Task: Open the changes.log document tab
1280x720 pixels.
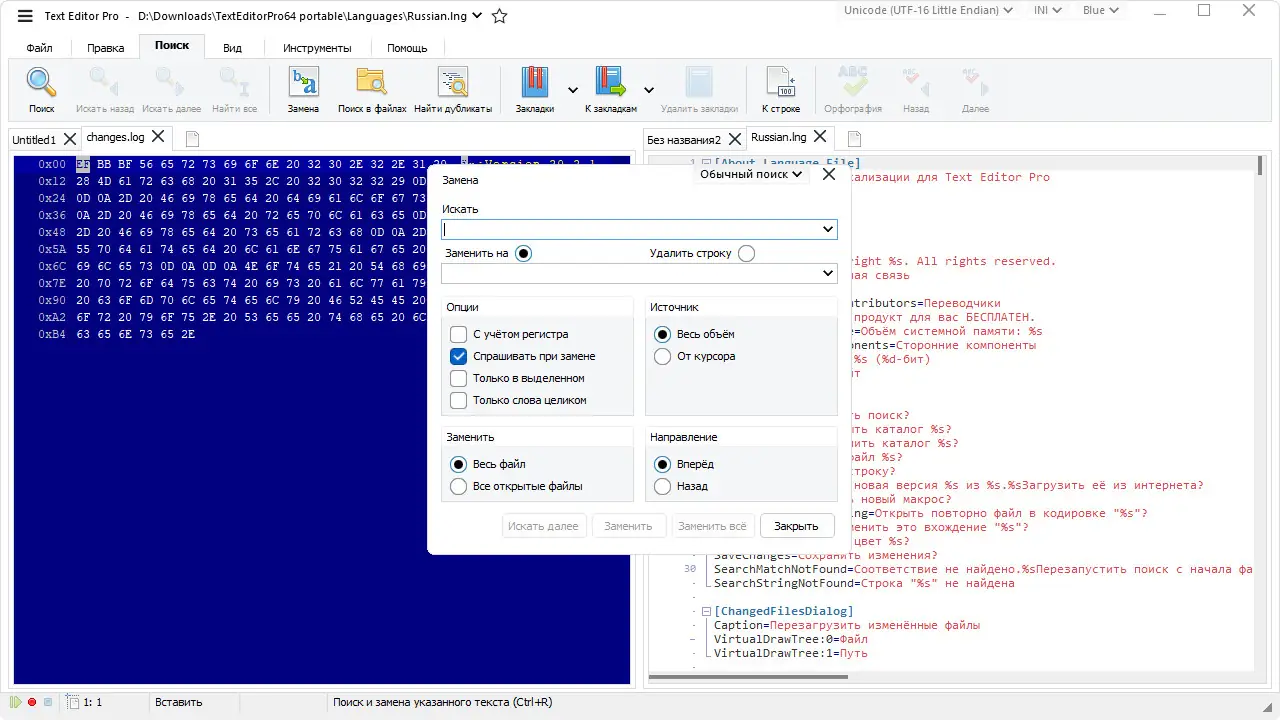Action: click(x=114, y=137)
